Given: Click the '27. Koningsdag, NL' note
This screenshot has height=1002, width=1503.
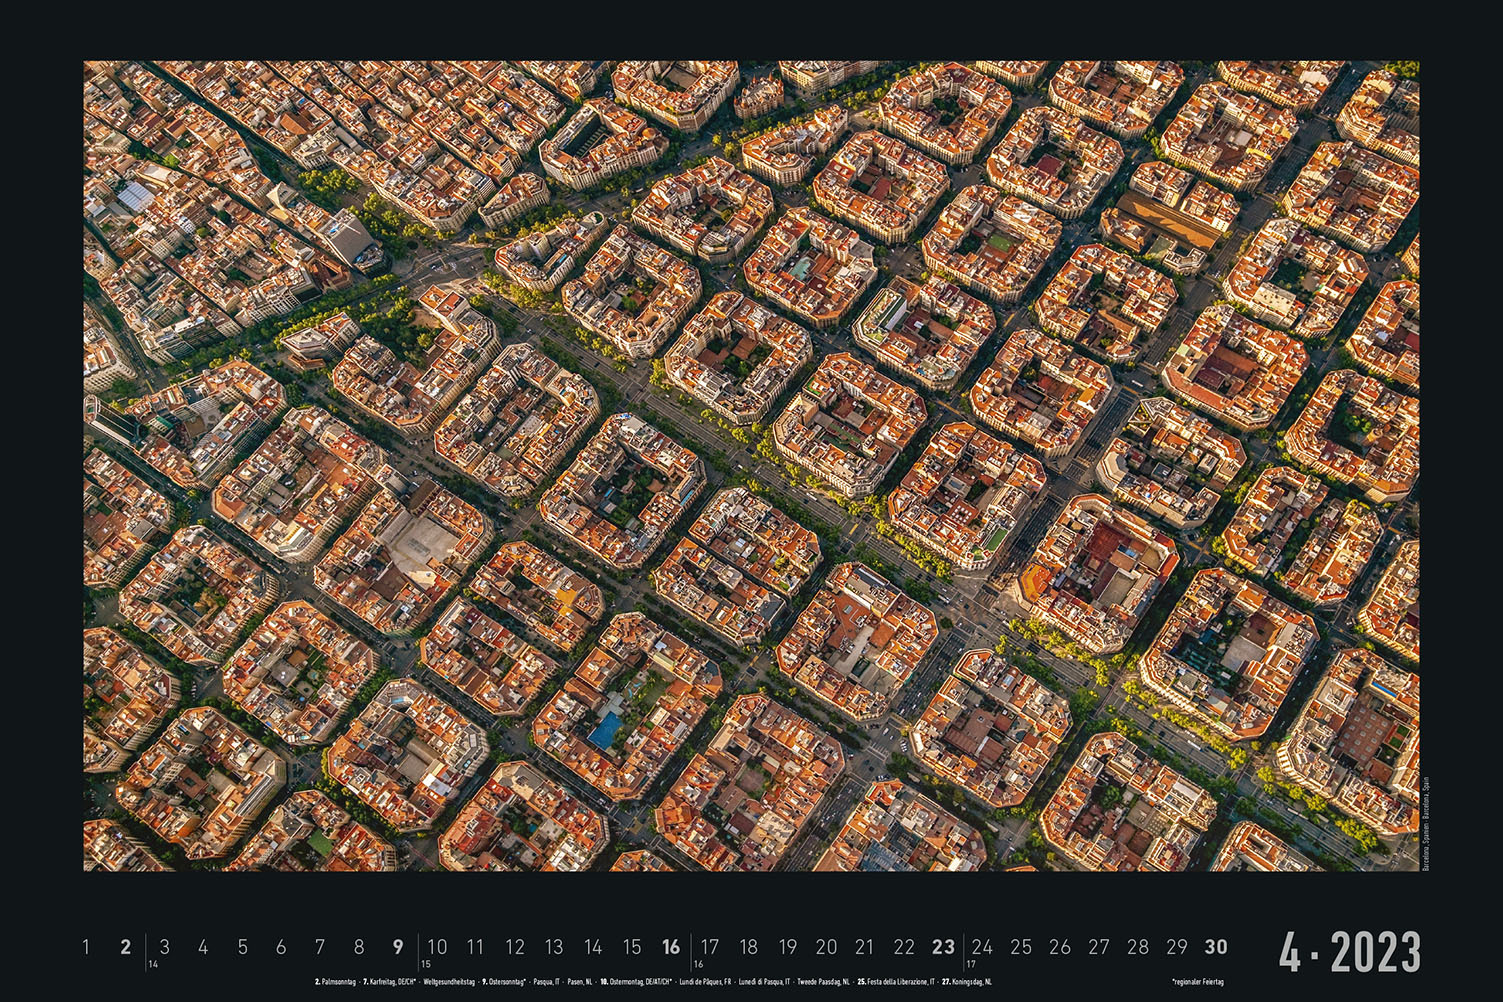Looking at the screenshot, I should point(966,982).
